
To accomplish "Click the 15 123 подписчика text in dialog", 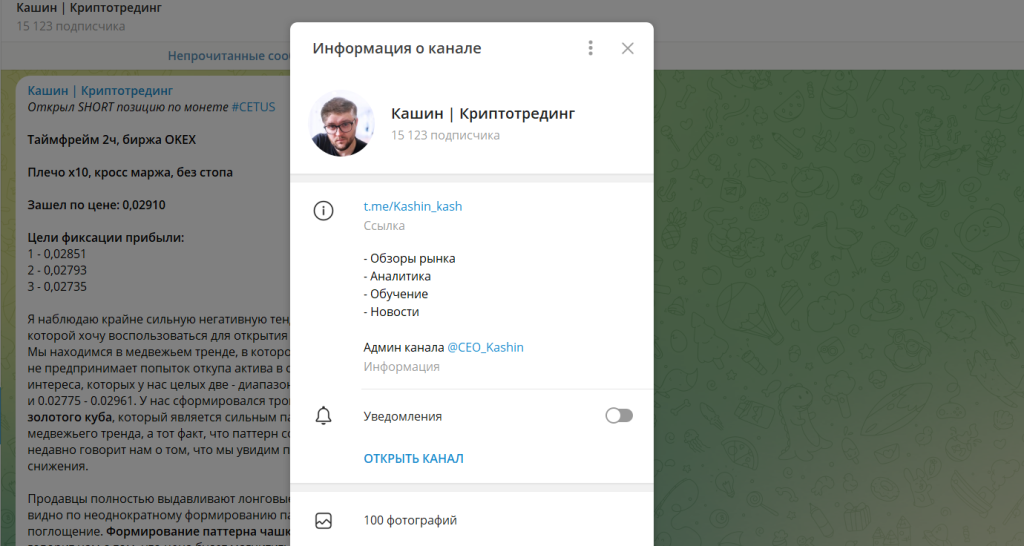I will (445, 135).
